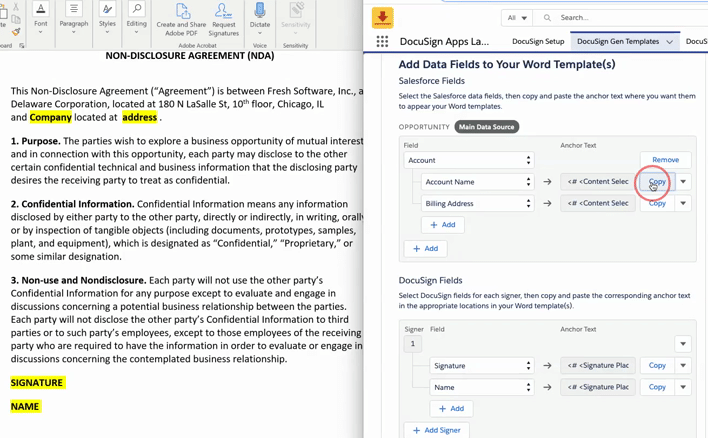Open the Styles gallery

pos(107,17)
